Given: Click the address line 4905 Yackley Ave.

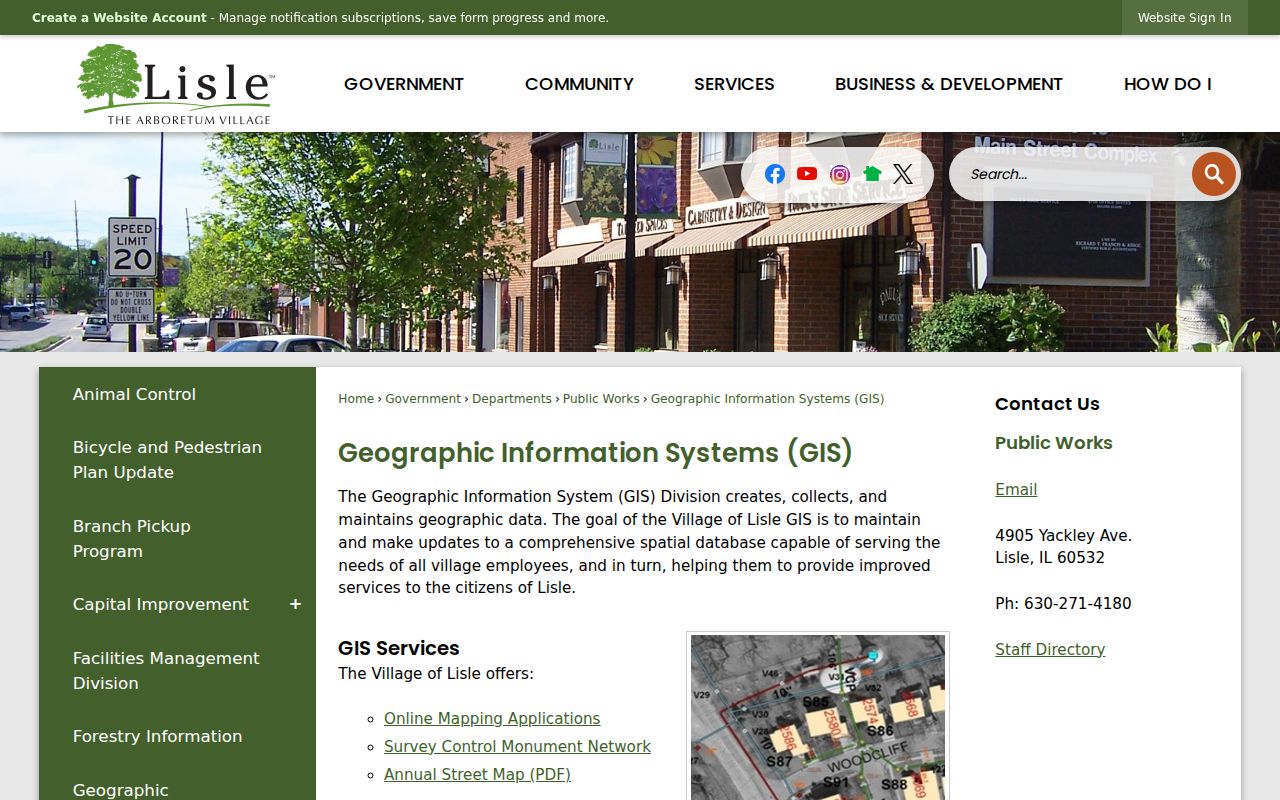Looking at the screenshot, I should pos(1063,535).
